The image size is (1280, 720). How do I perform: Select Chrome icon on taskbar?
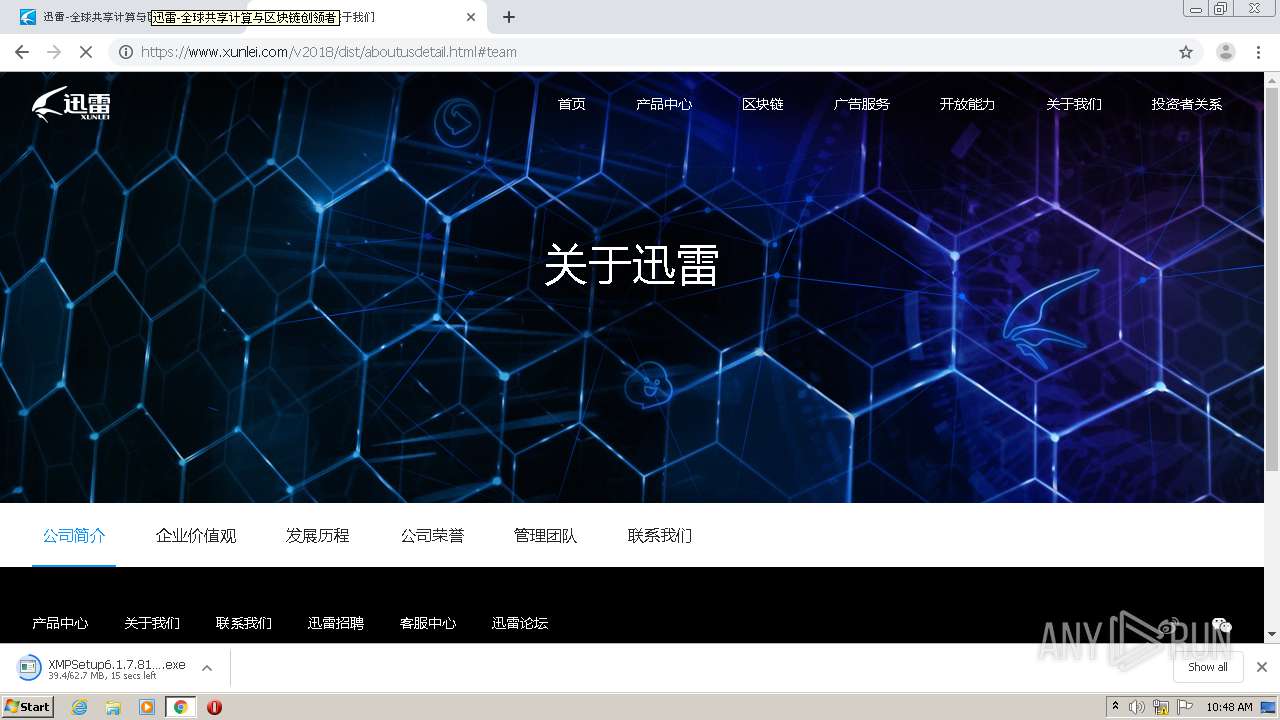coord(180,707)
